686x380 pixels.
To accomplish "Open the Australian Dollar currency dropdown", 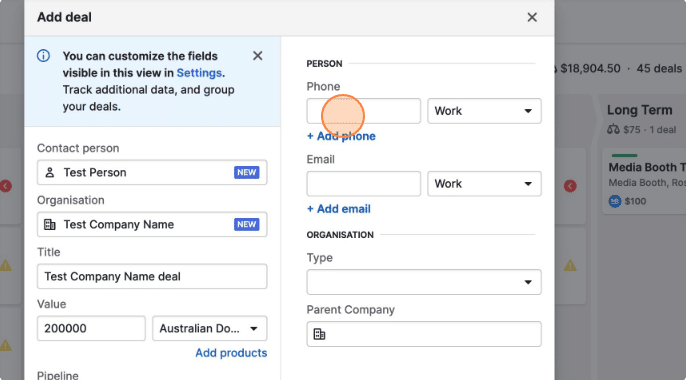I will pyautogui.click(x=210, y=328).
